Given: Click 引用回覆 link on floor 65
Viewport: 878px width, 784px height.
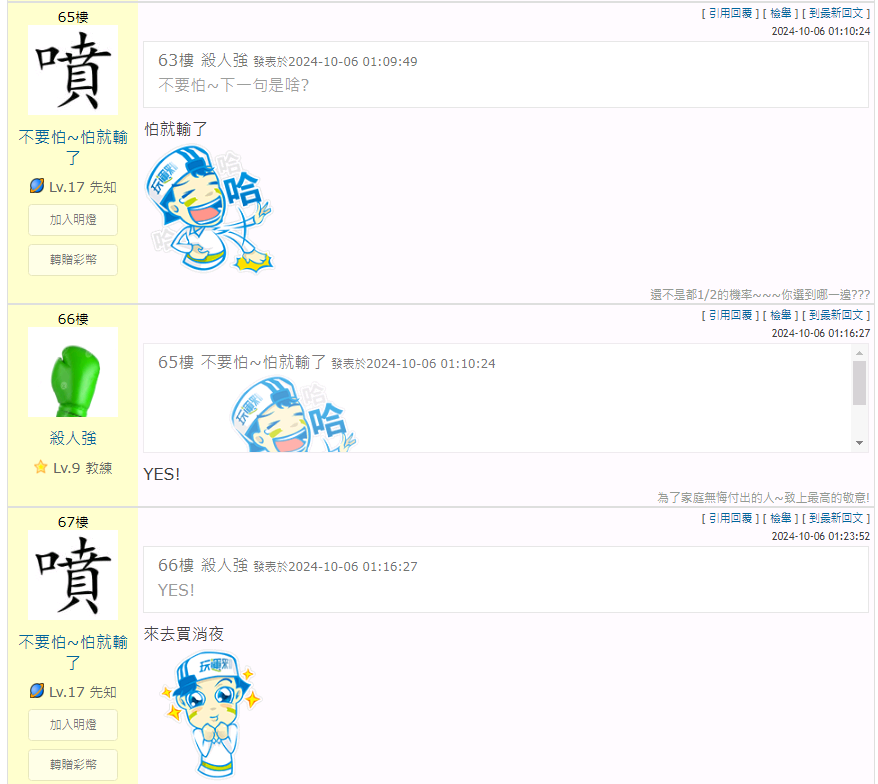Looking at the screenshot, I should click(730, 13).
